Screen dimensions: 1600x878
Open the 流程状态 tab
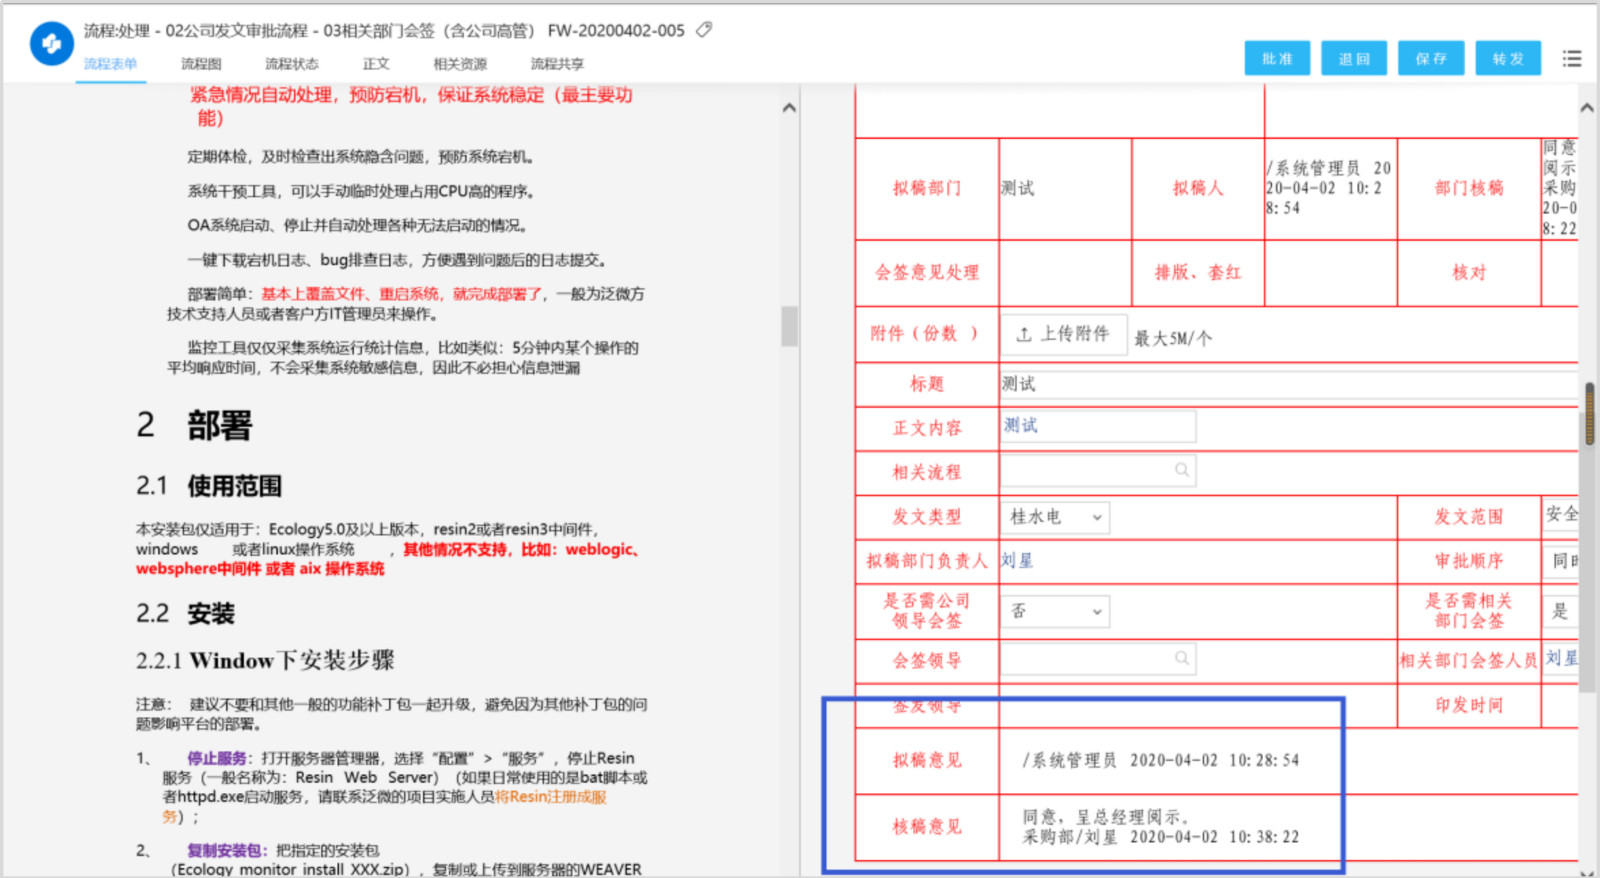pyautogui.click(x=292, y=64)
